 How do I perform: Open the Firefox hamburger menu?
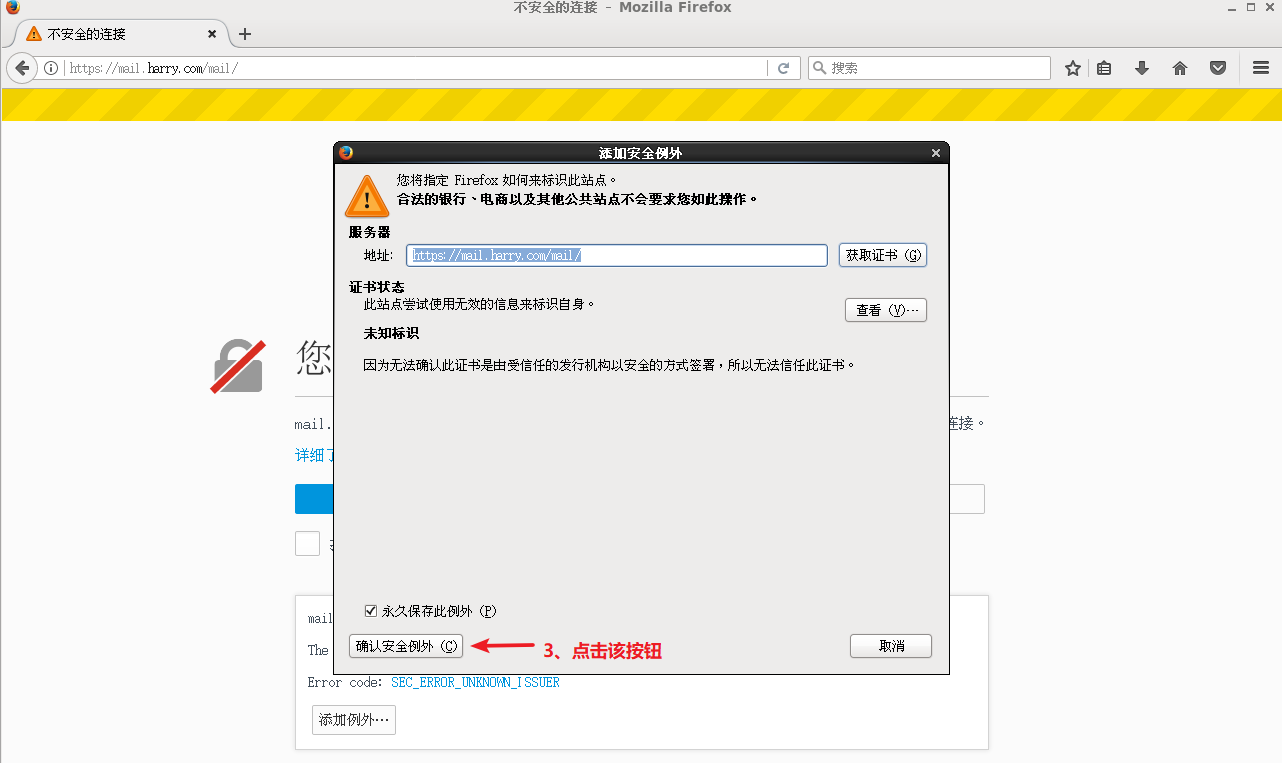[1261, 68]
